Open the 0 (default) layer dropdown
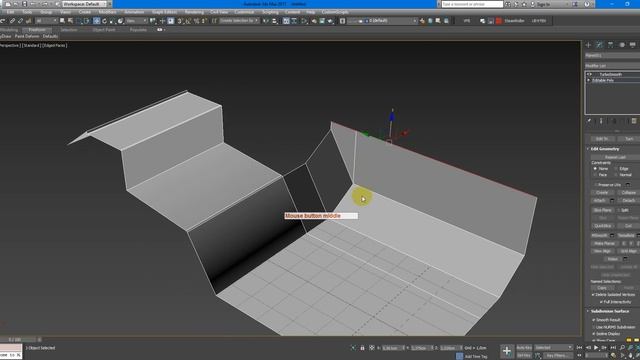The image size is (640, 360). (382, 21)
